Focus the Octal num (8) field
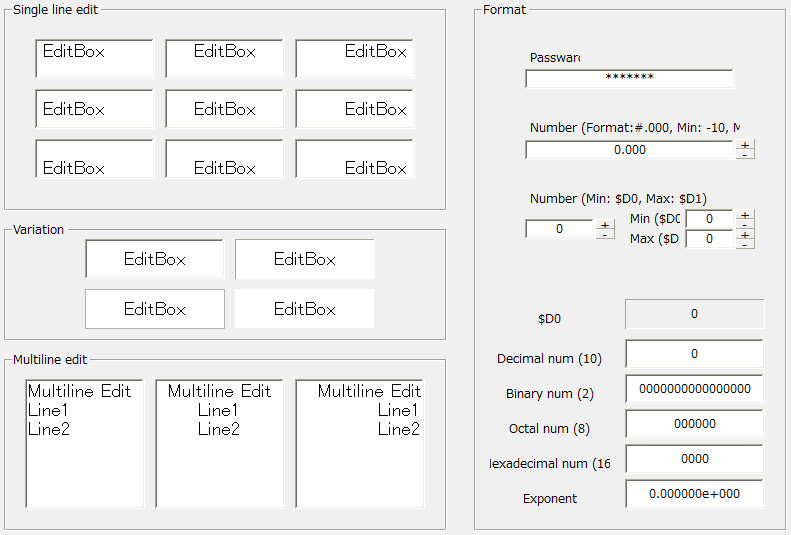Screen dimensions: 791x535 pyautogui.click(x=694, y=424)
